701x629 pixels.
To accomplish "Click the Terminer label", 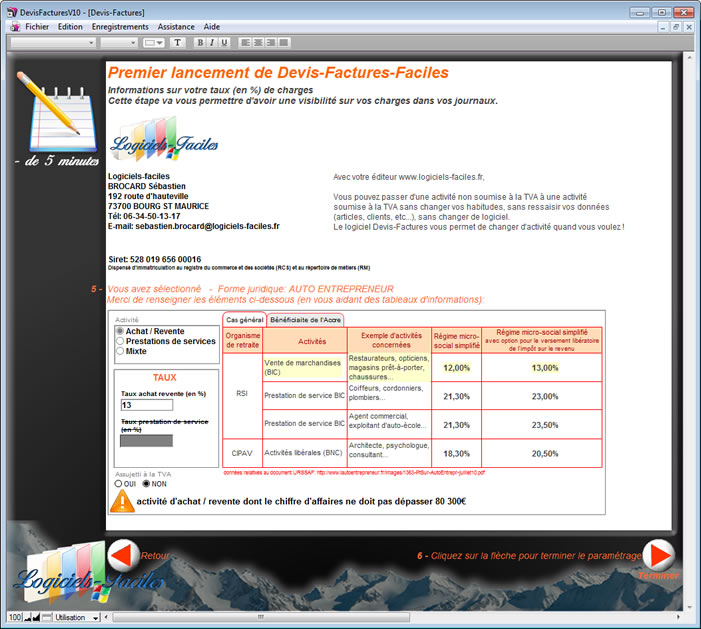I will (658, 576).
